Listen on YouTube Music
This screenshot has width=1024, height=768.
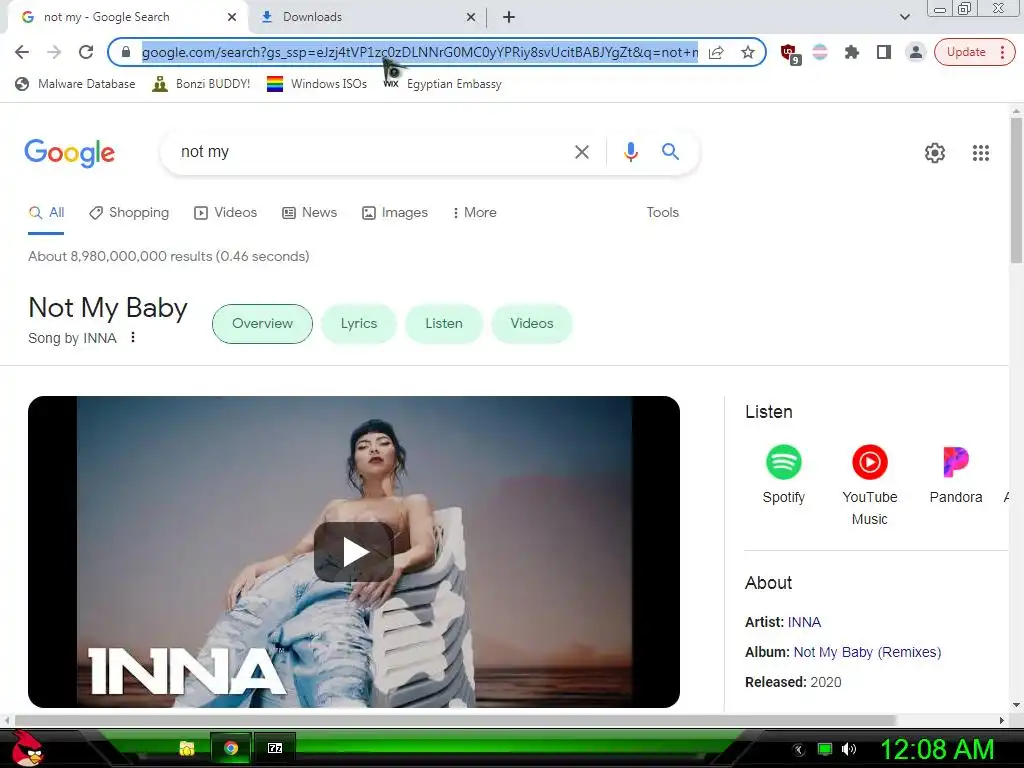coord(869,485)
